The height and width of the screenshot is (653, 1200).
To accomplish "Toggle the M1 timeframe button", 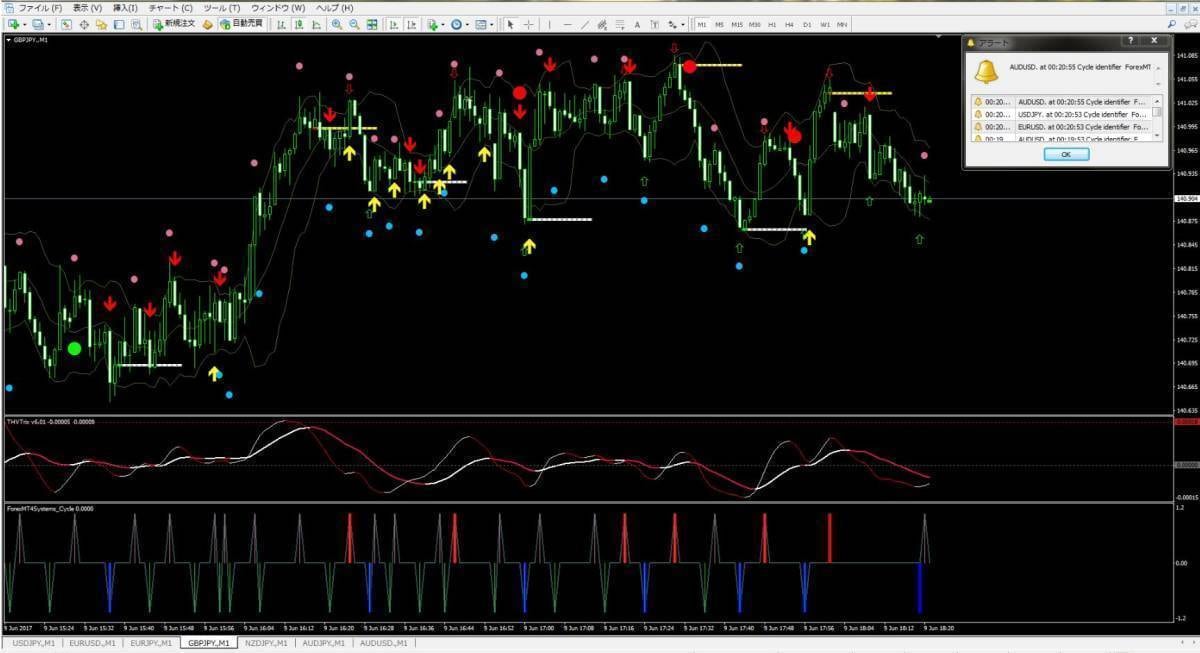I will click(702, 24).
